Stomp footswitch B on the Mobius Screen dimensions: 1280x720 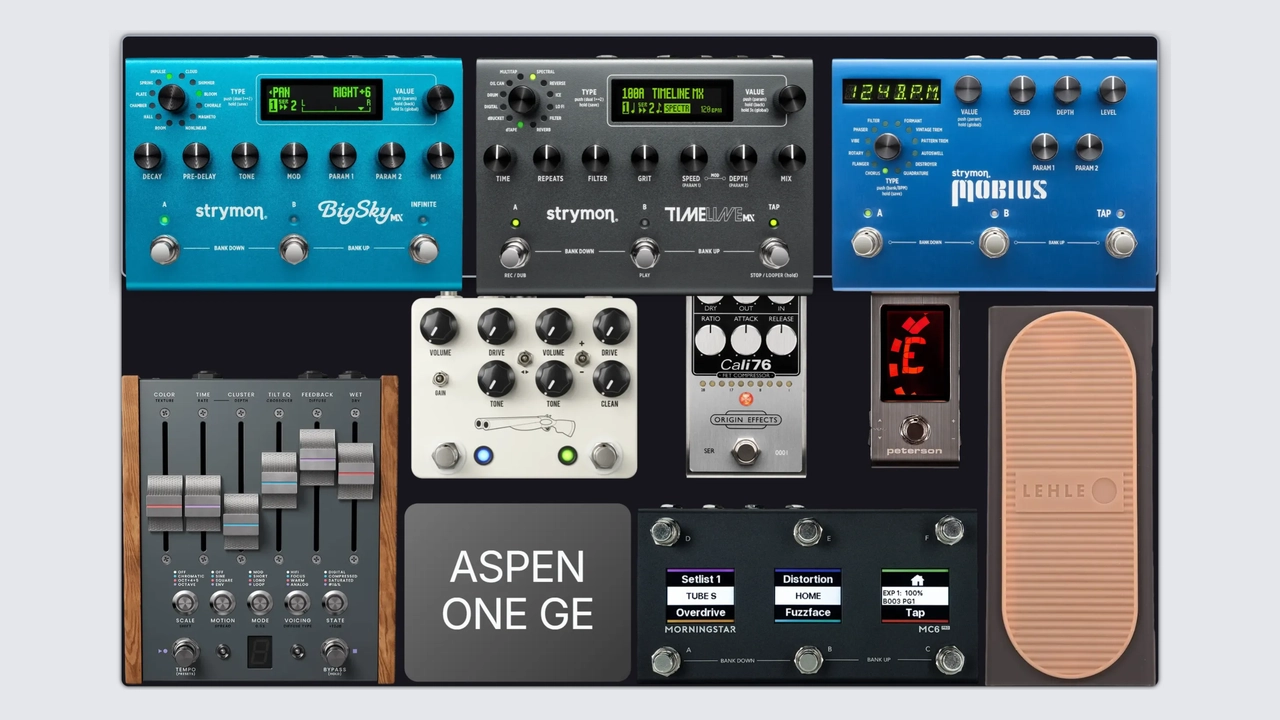click(994, 243)
